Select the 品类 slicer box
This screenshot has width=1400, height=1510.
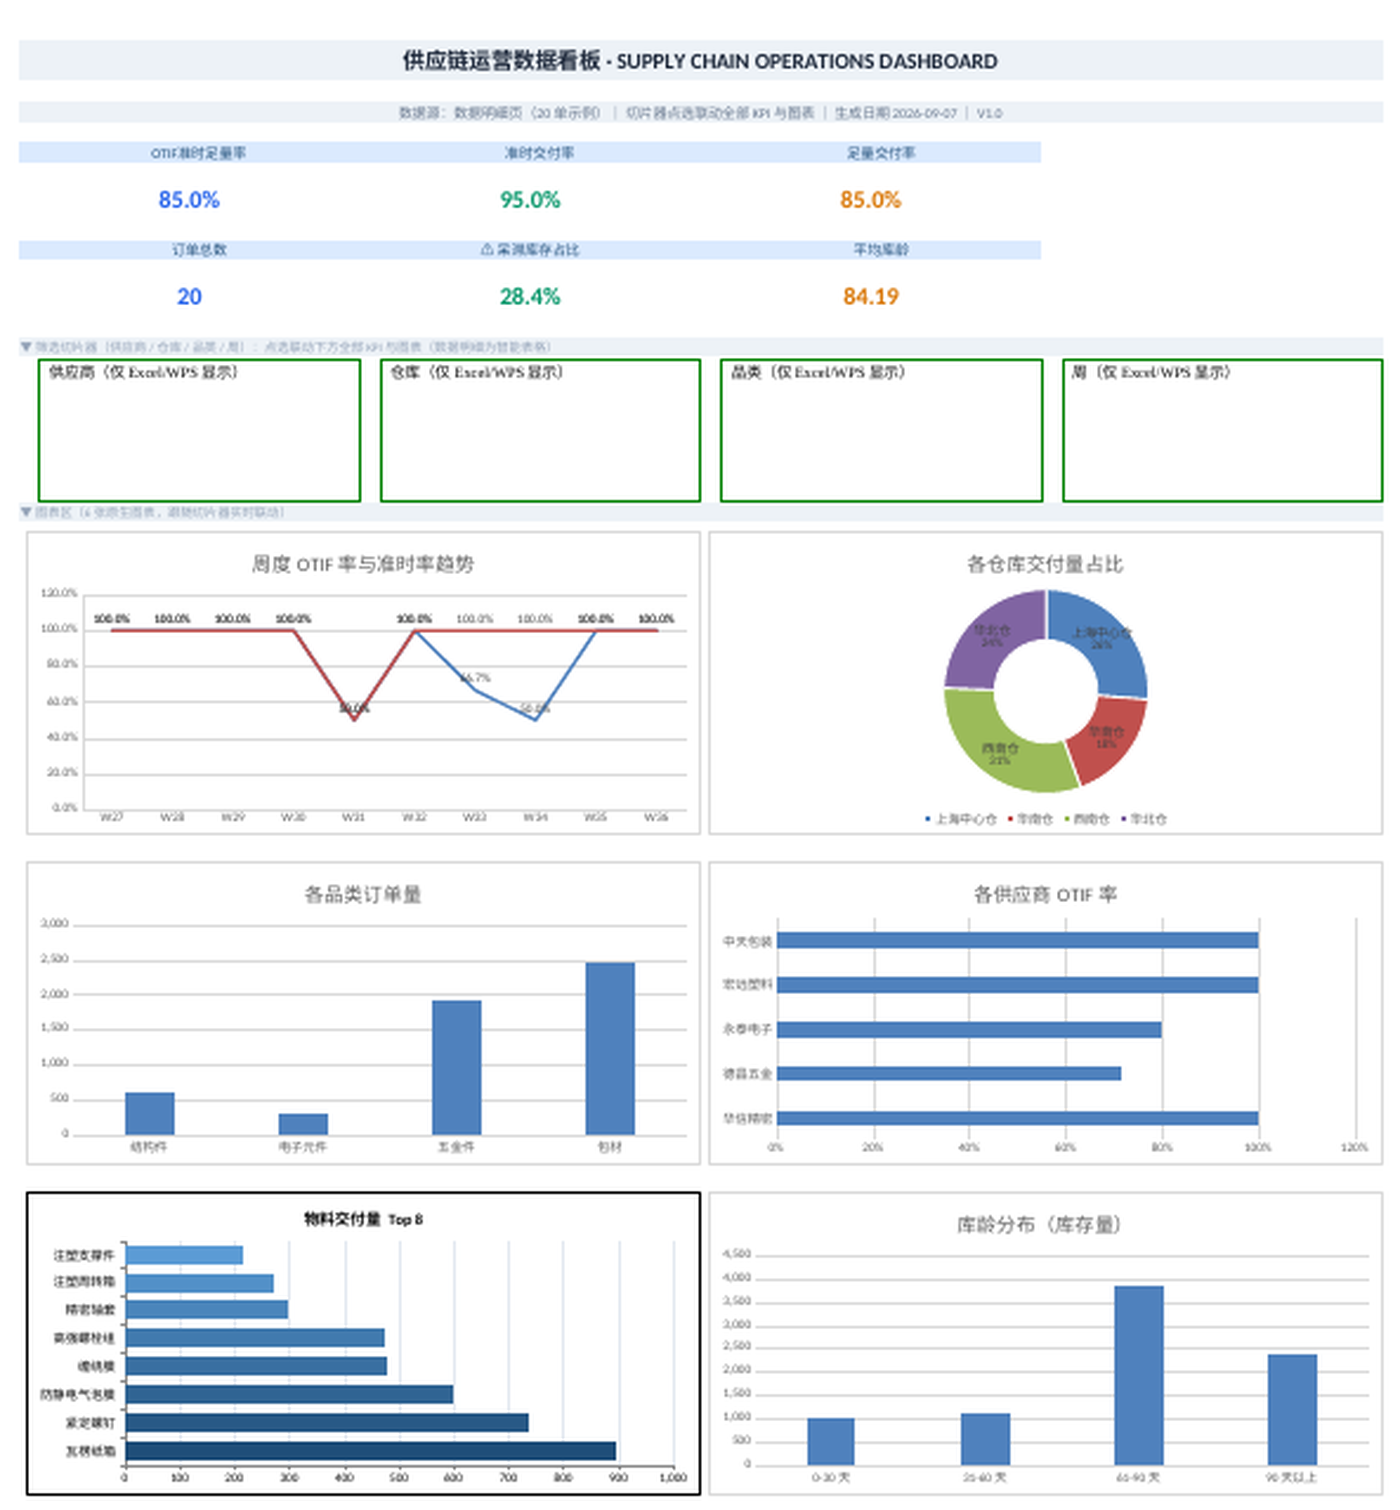[x=881, y=431]
